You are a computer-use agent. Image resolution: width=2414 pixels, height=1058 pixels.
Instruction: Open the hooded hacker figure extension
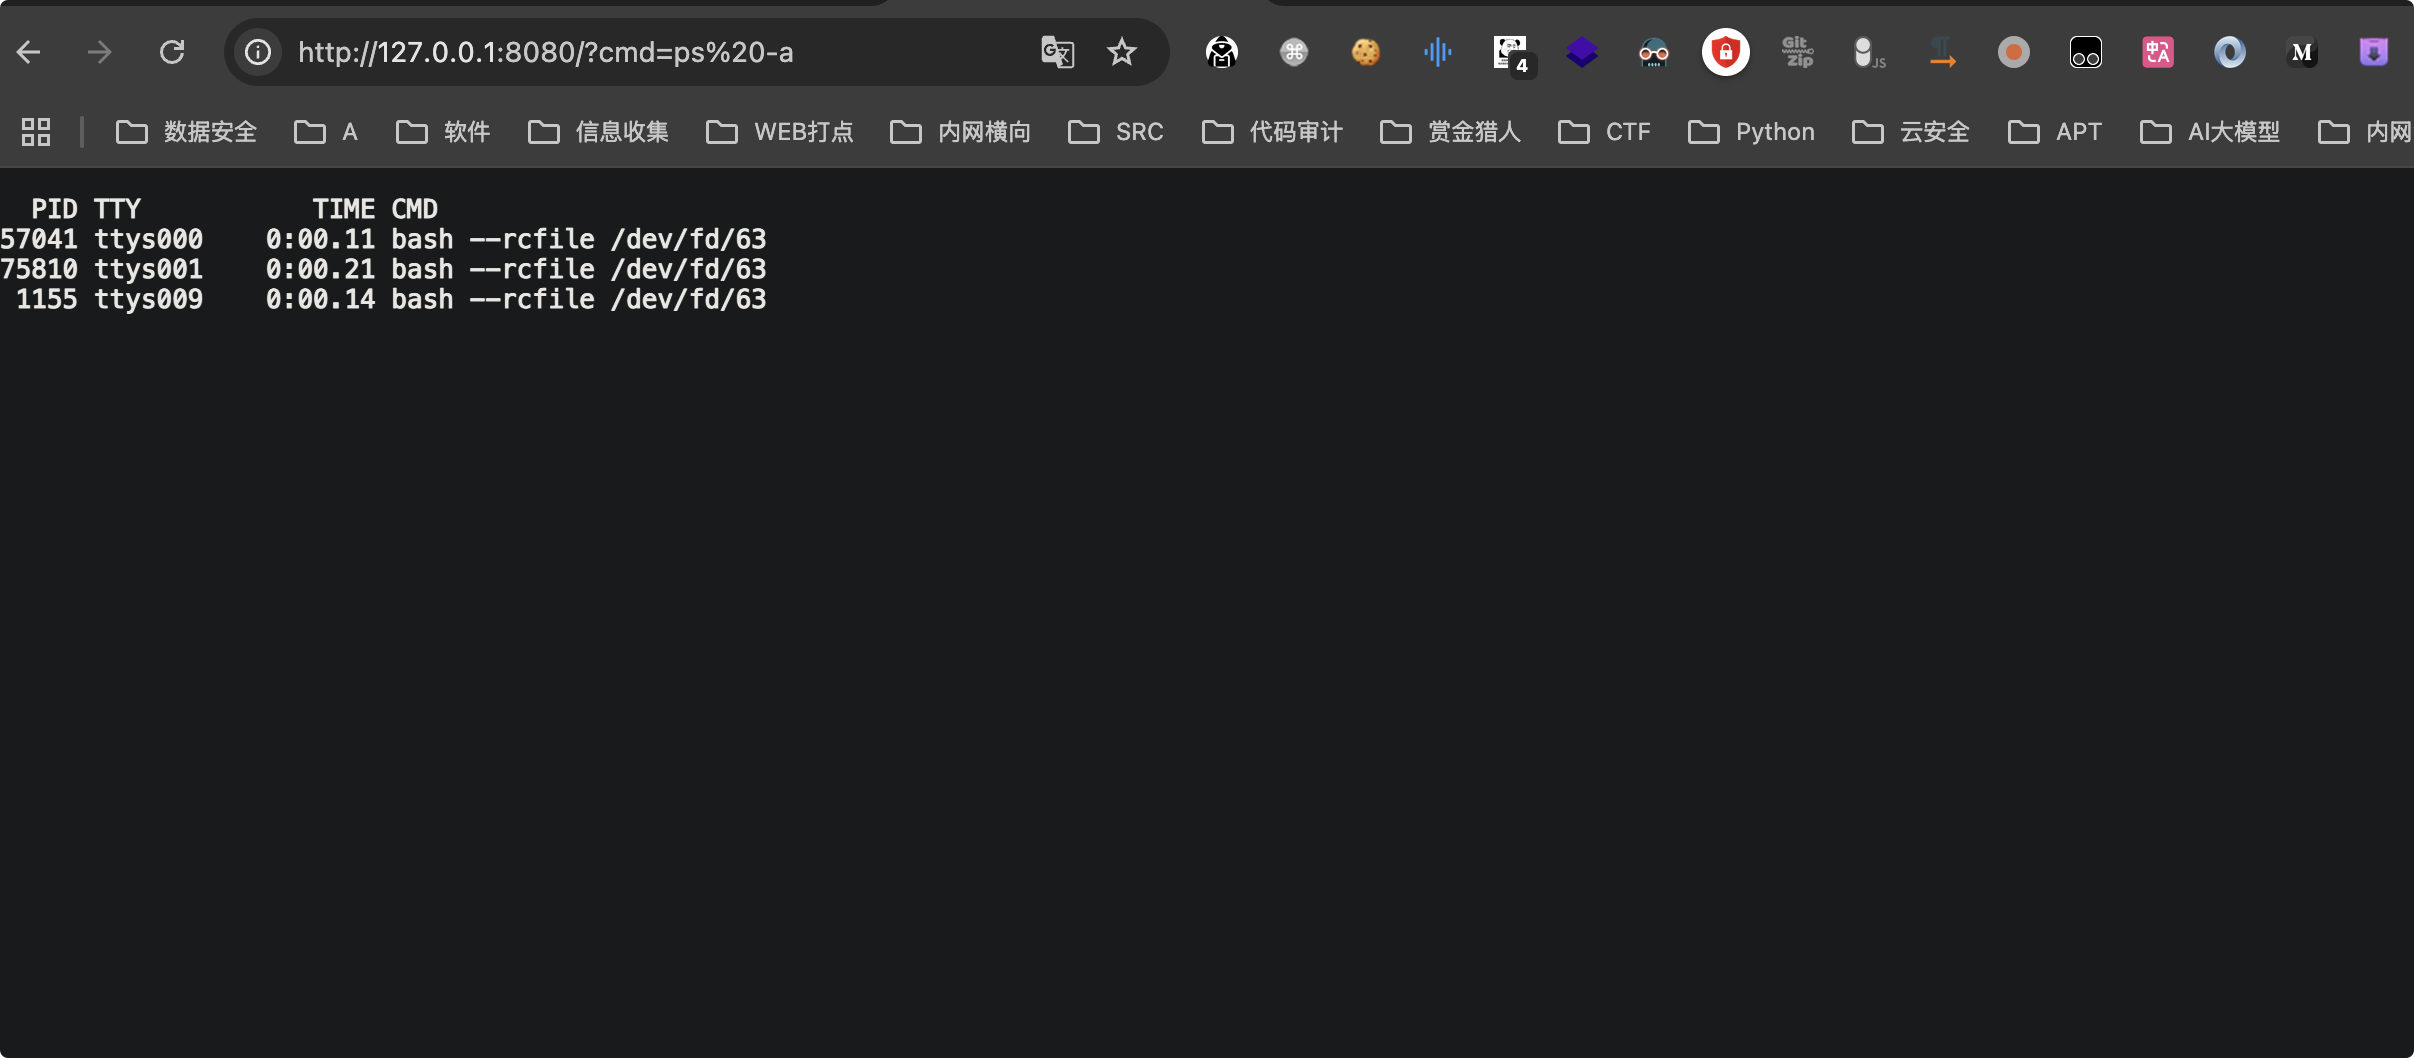tap(1222, 52)
